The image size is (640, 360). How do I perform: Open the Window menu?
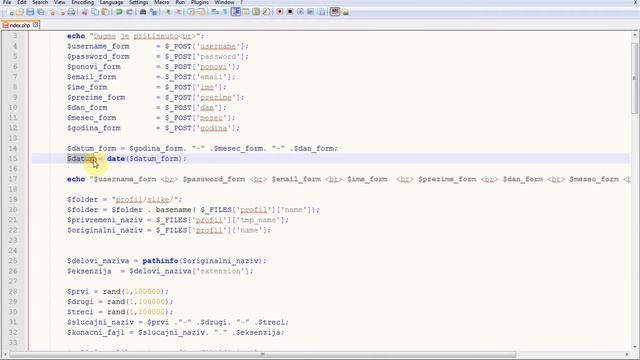(x=224, y=2)
